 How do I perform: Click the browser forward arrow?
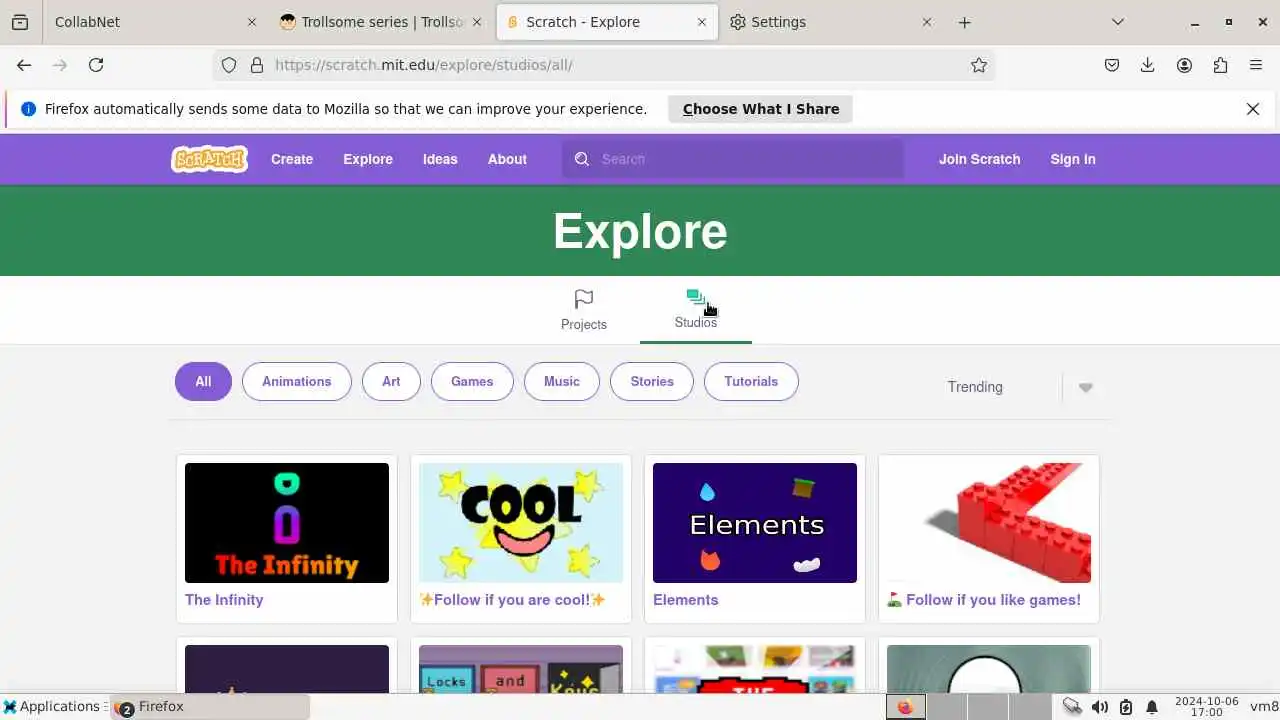pos(60,65)
